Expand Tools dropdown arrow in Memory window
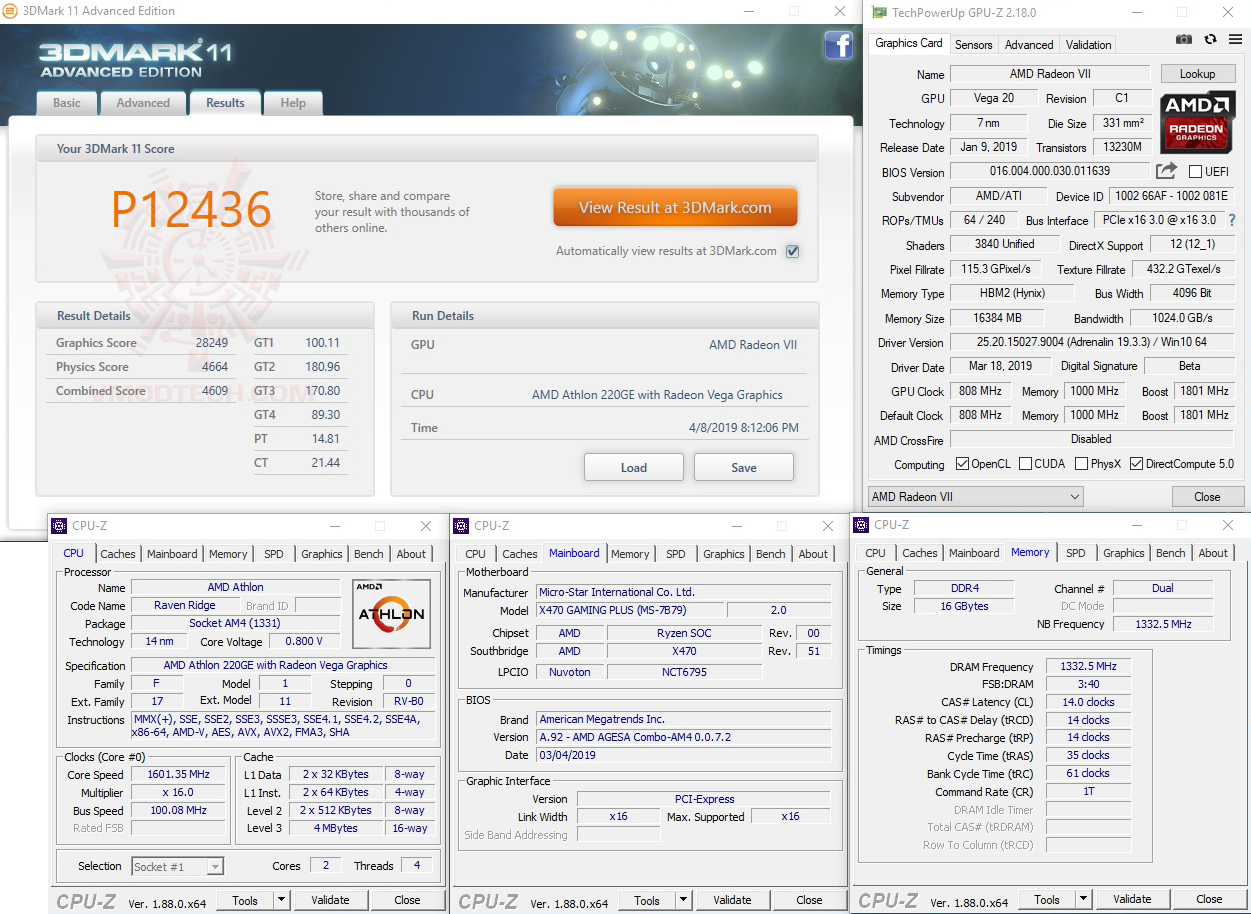Image resolution: width=1251 pixels, height=914 pixels. tap(1084, 899)
